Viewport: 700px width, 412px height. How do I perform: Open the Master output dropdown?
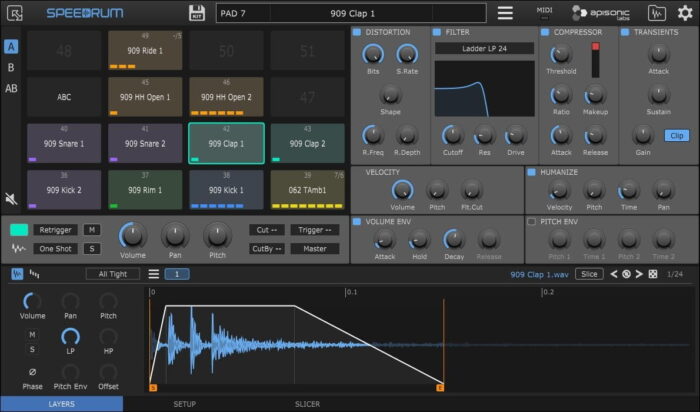click(314, 249)
